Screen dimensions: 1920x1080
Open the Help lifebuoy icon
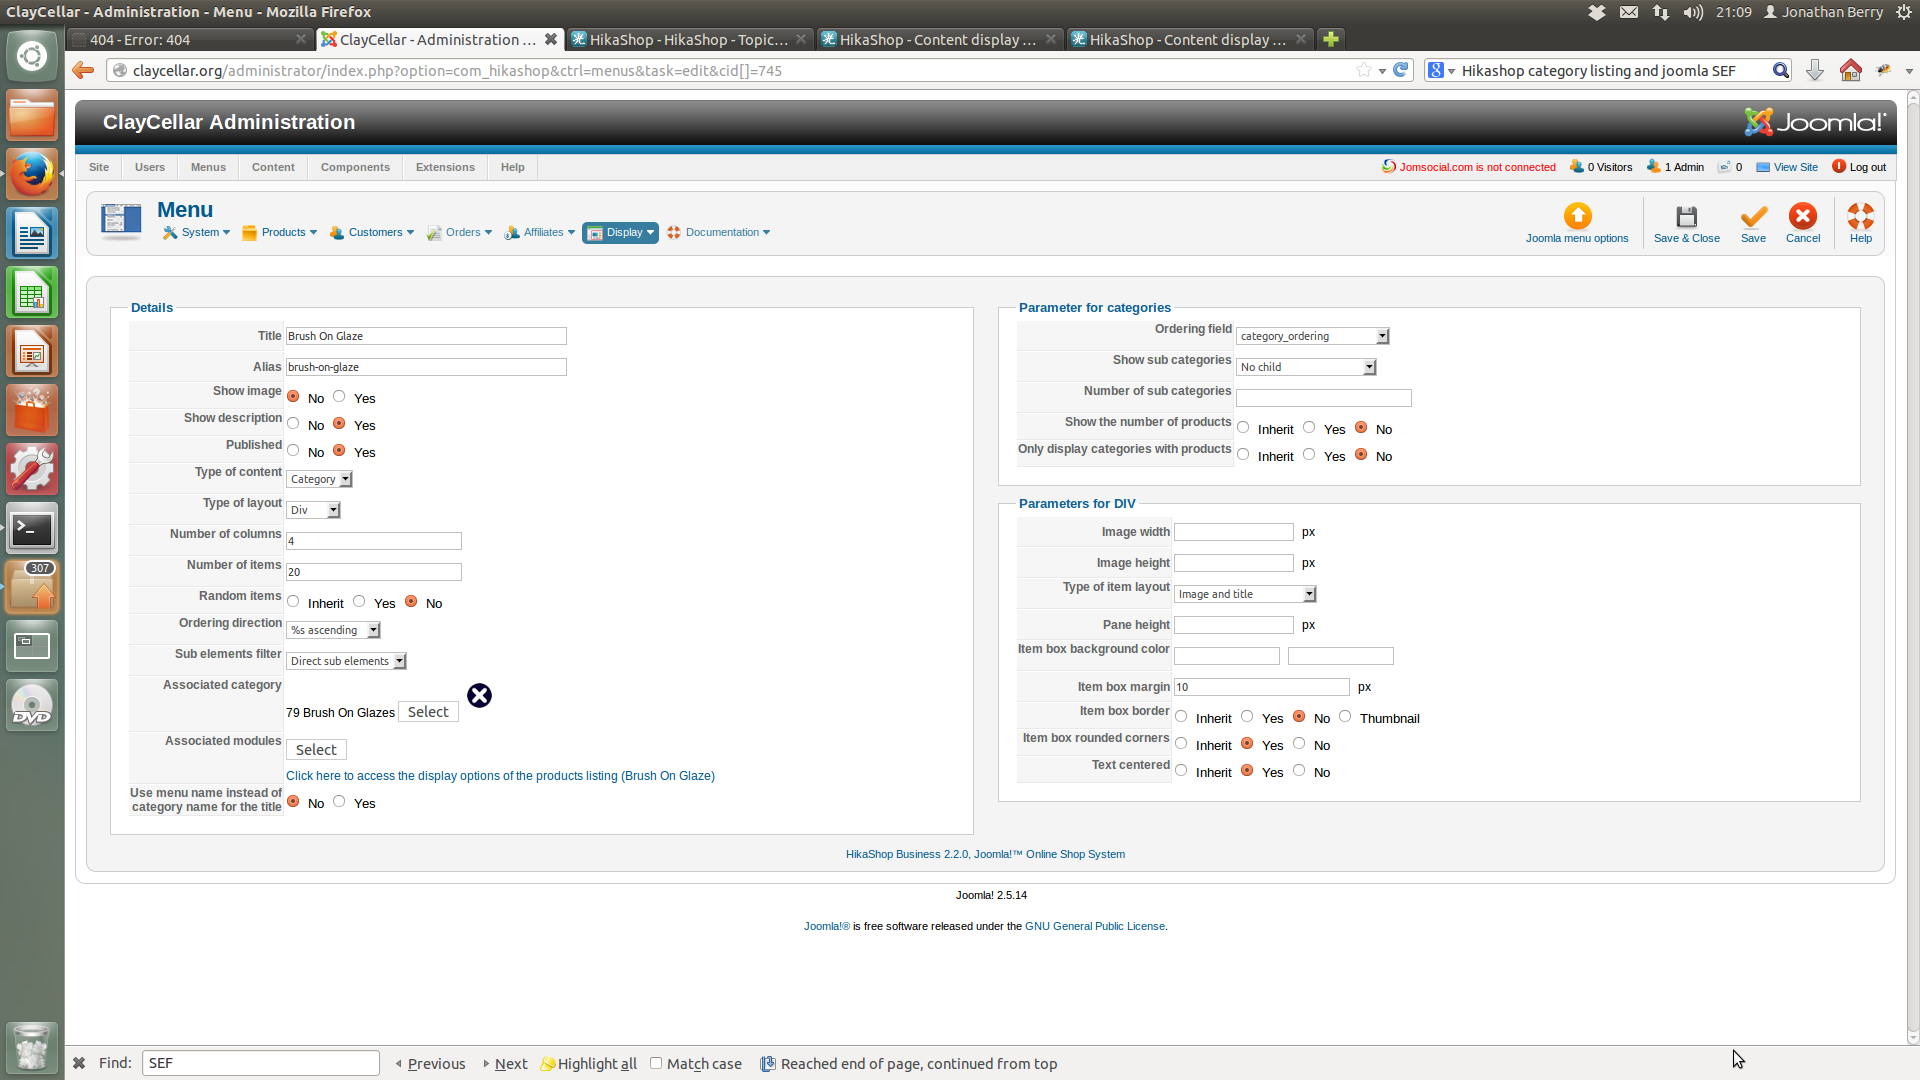(1860, 217)
